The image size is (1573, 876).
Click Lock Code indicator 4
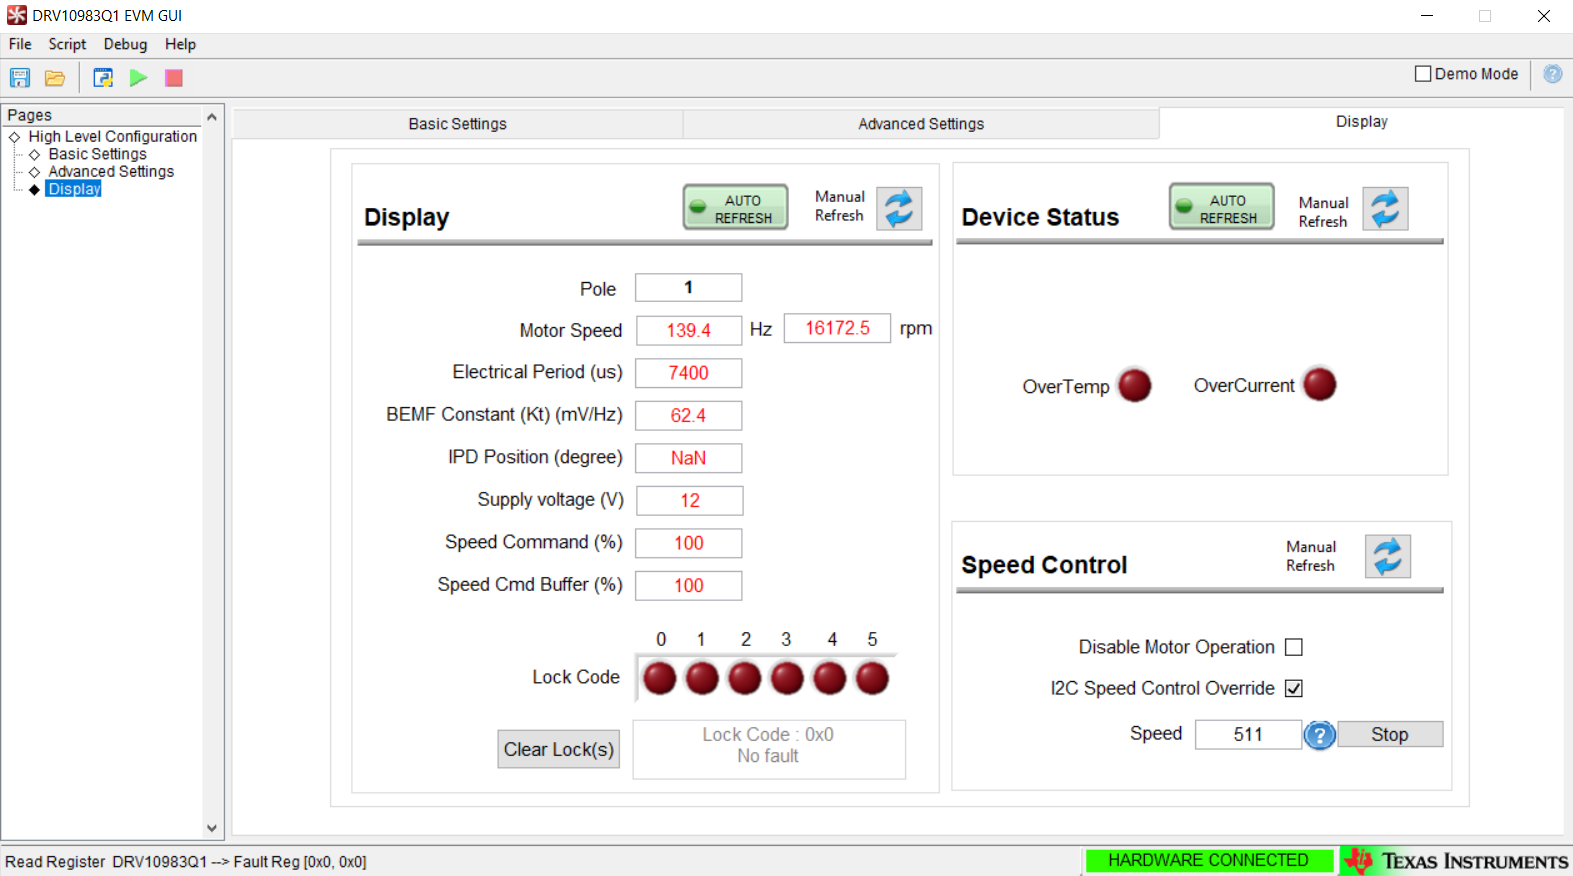[829, 678]
